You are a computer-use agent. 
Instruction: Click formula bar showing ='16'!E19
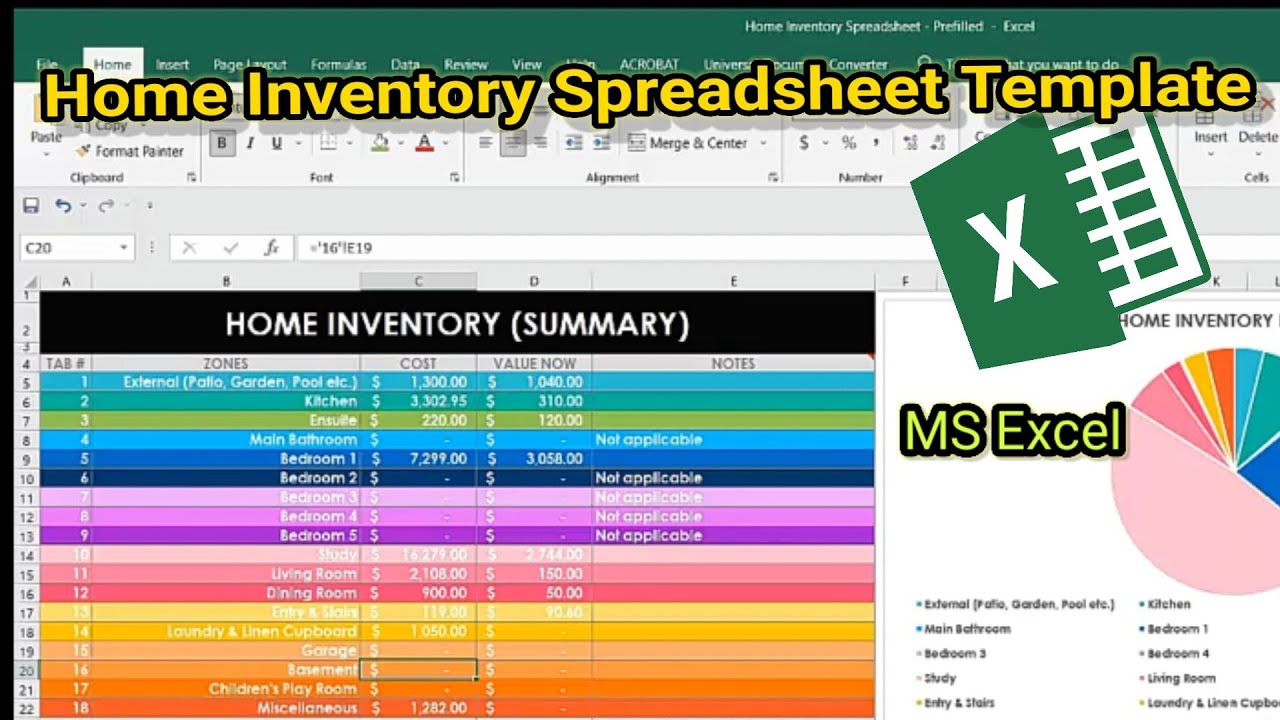[342, 247]
